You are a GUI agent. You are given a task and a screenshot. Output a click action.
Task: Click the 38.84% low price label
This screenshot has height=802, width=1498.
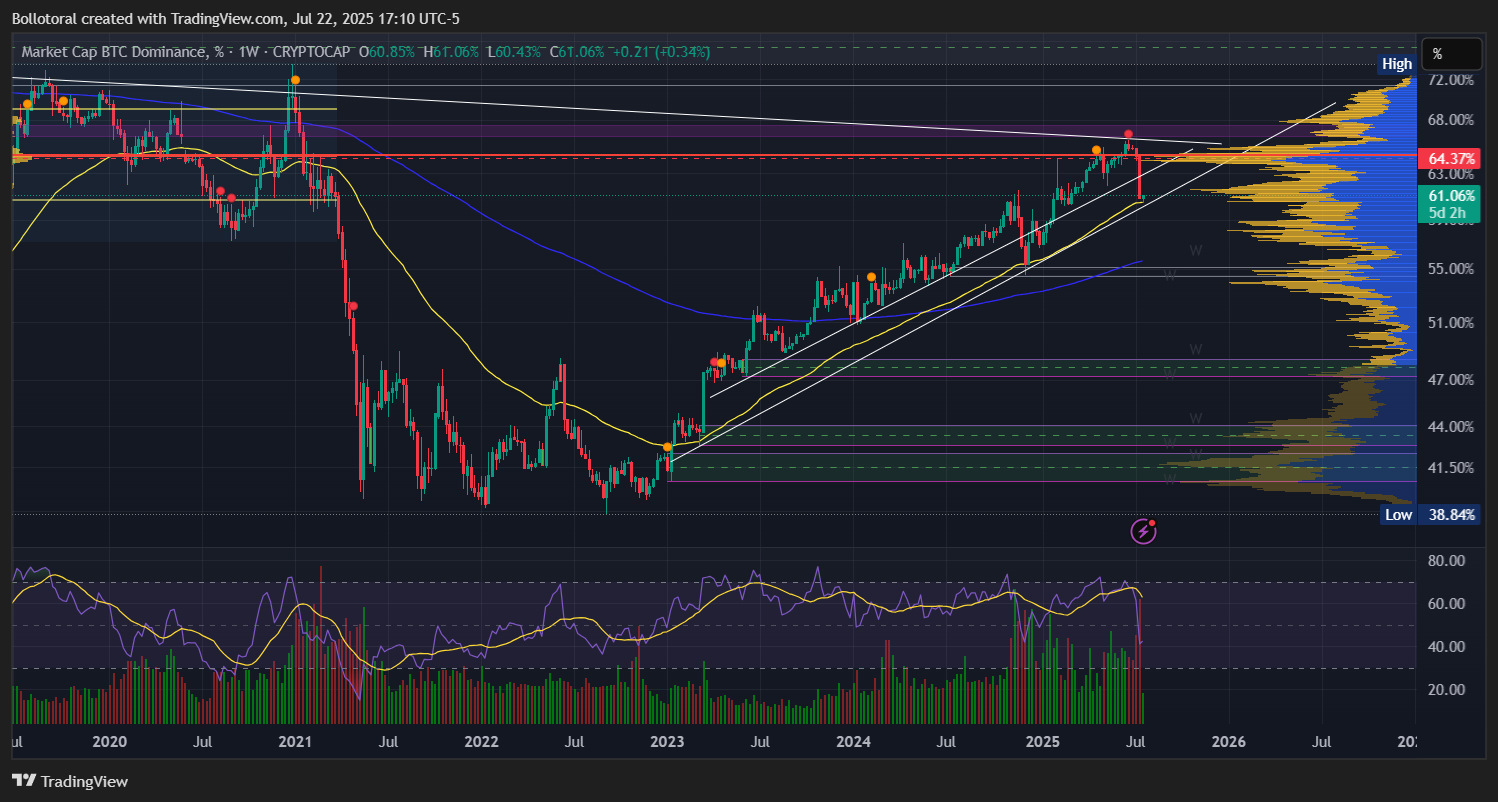pos(1450,515)
